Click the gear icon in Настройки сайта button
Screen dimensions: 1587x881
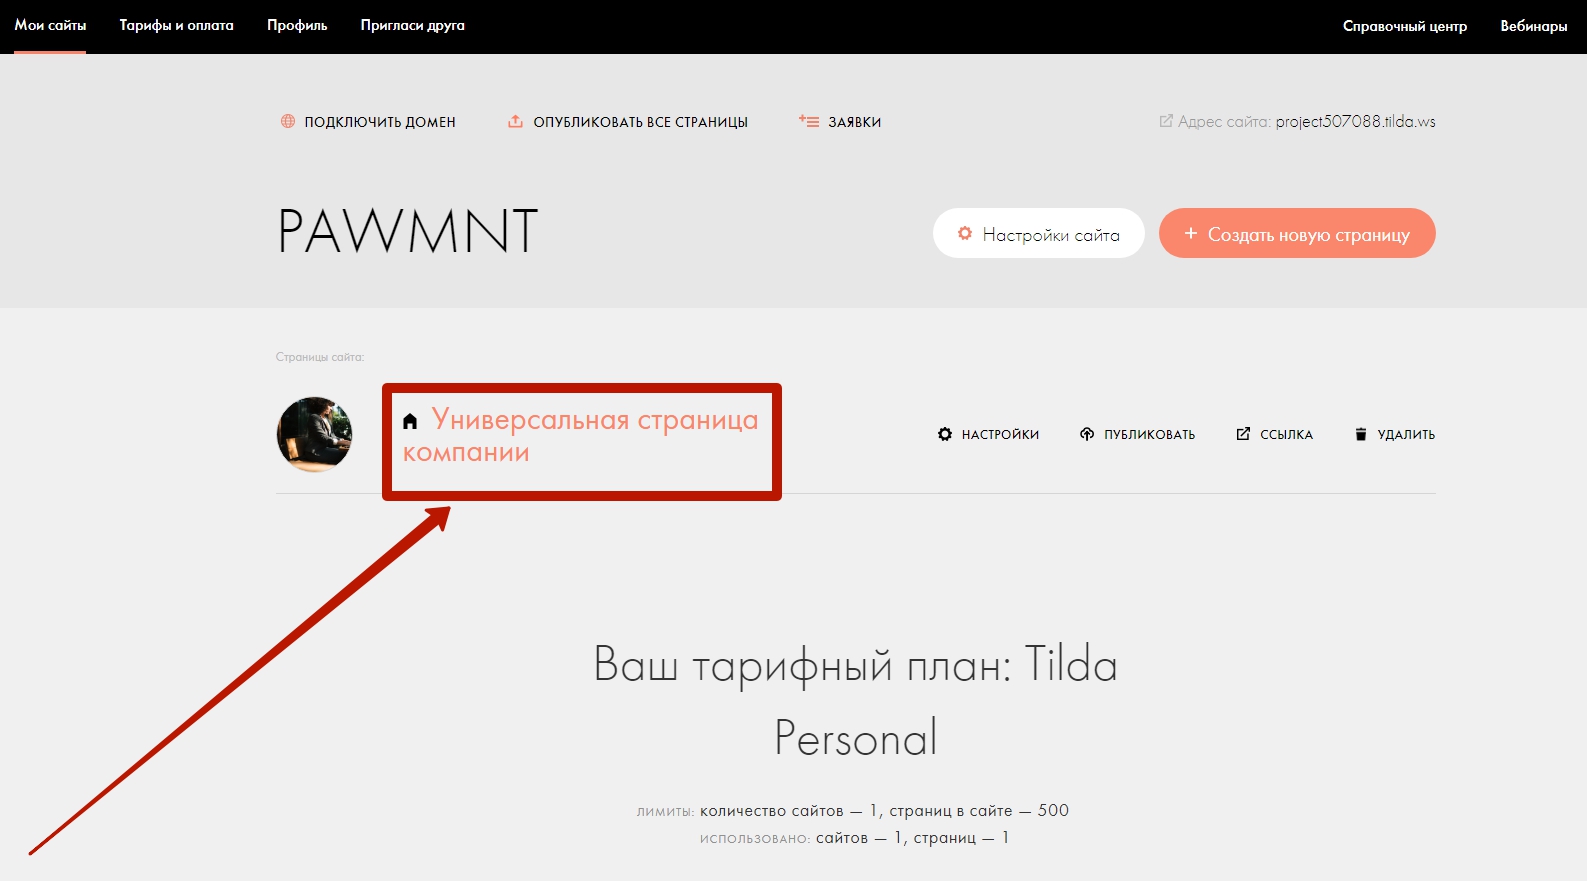965,233
